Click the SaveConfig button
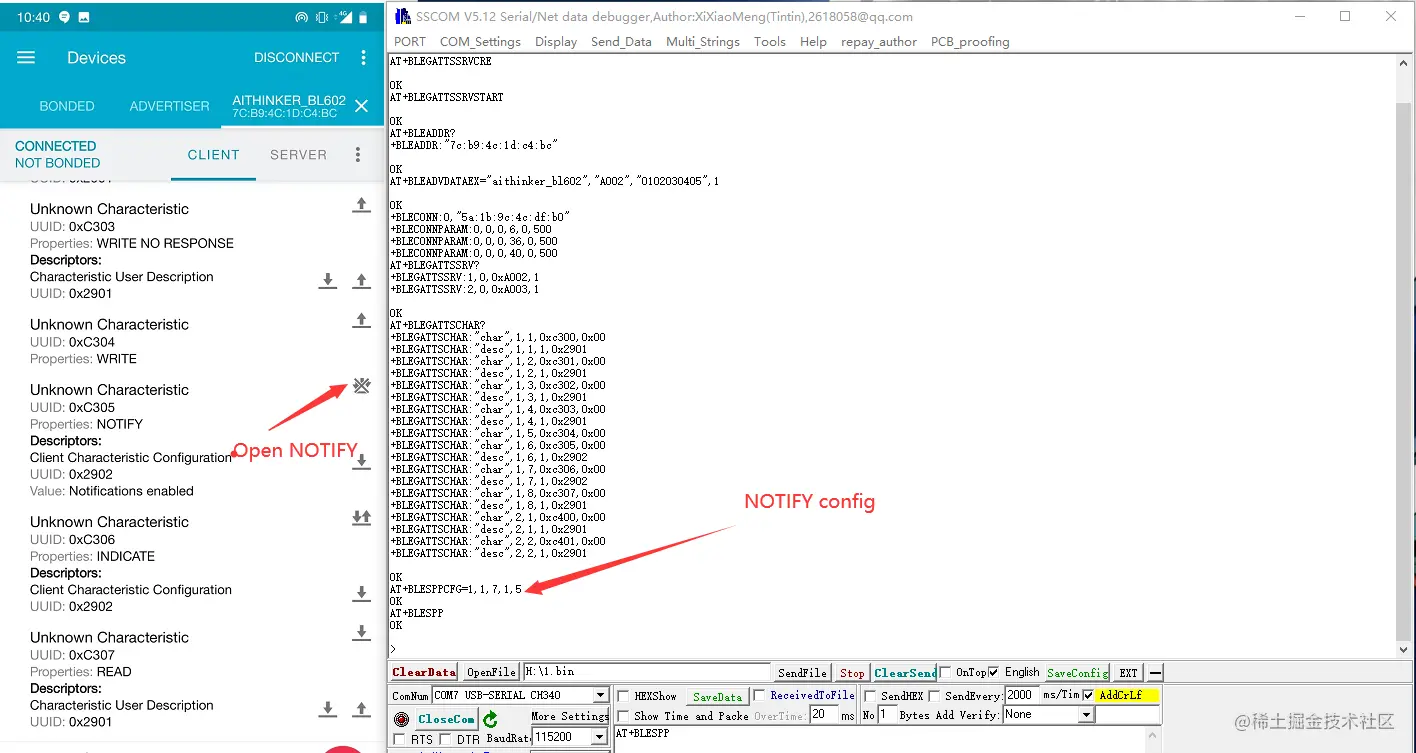 (1077, 673)
